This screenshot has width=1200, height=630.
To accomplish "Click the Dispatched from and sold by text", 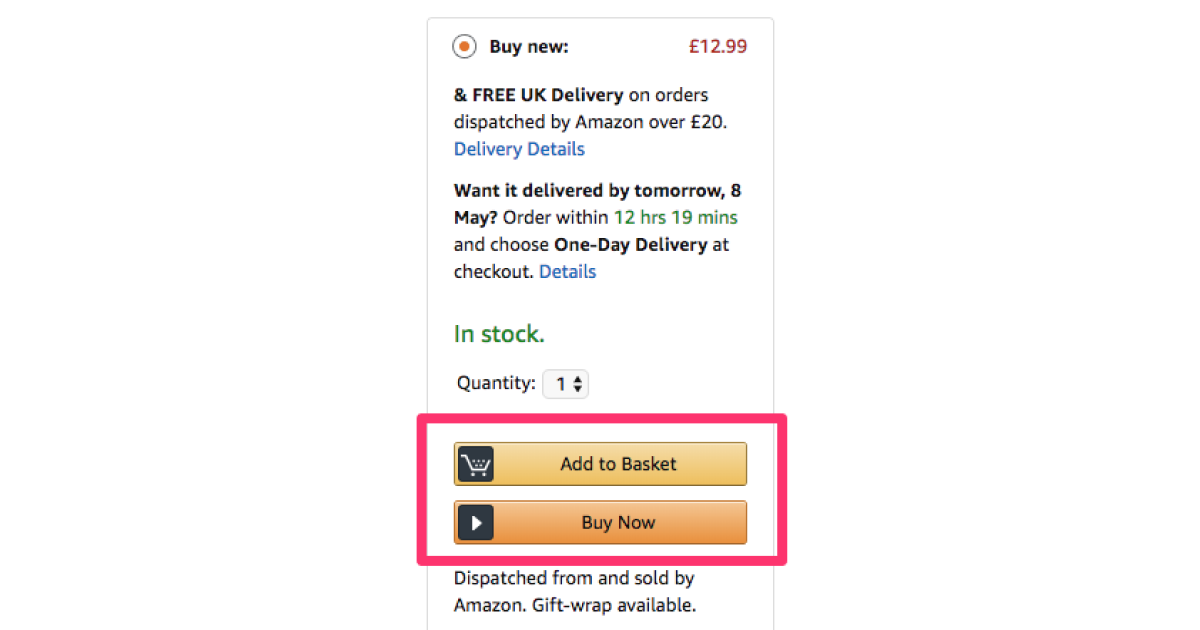I will [x=574, y=578].
